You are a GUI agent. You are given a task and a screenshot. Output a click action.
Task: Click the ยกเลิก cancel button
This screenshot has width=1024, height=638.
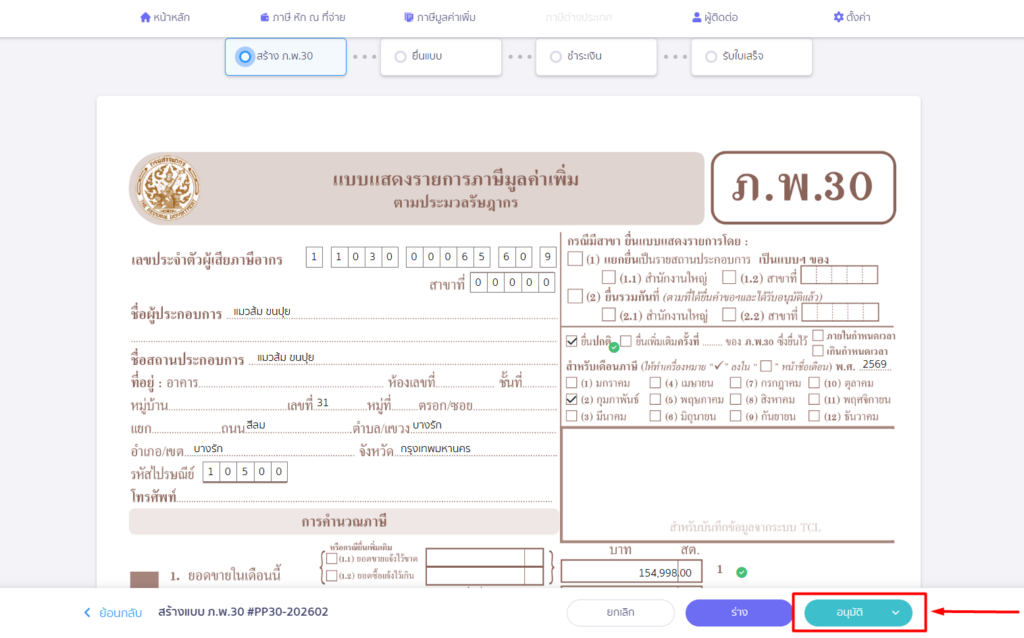pyautogui.click(x=620, y=613)
